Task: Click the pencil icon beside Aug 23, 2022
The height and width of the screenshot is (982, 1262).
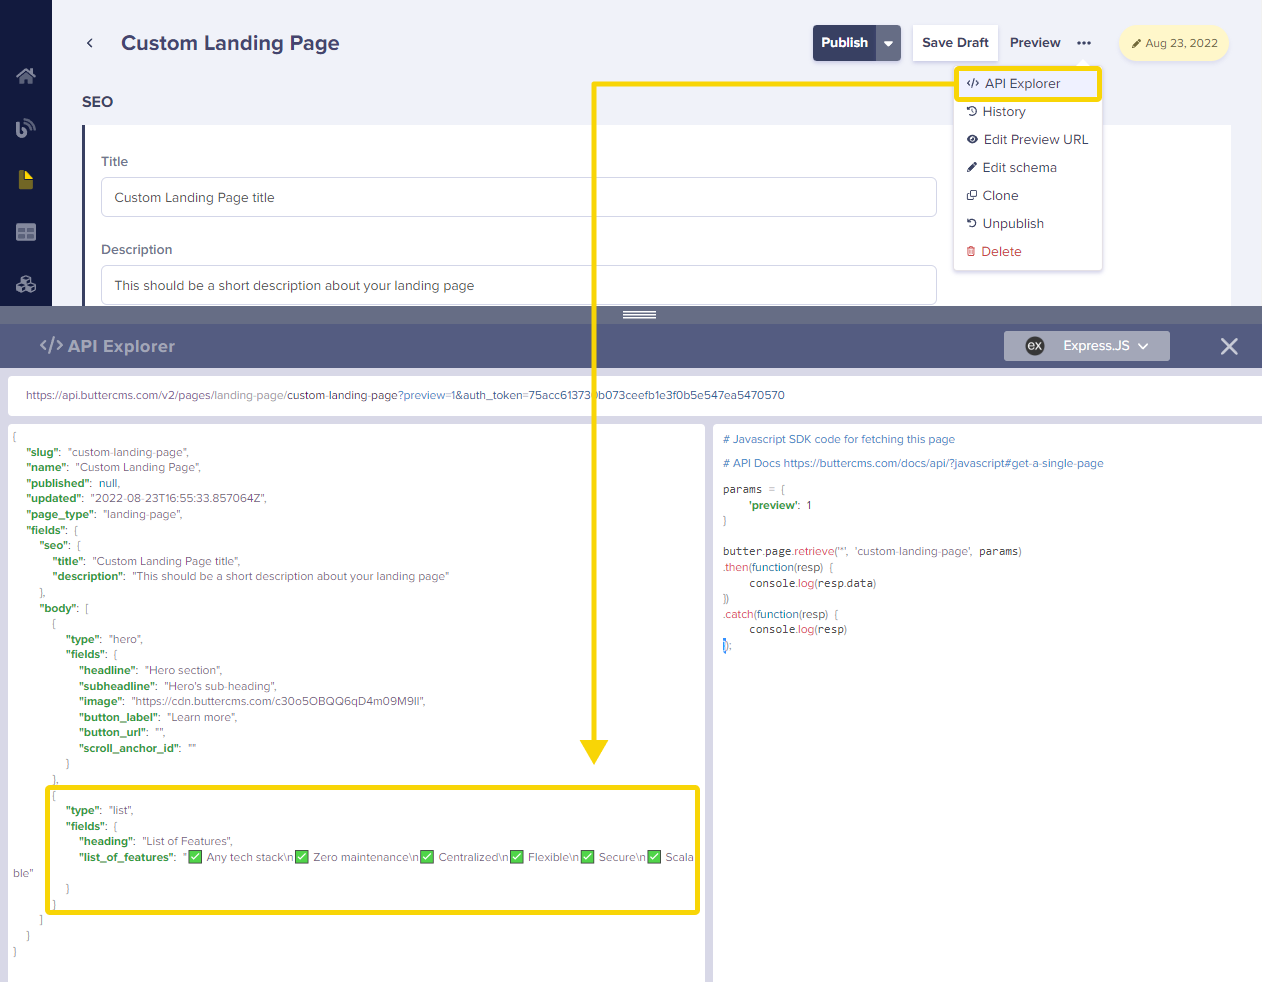Action: [1136, 43]
